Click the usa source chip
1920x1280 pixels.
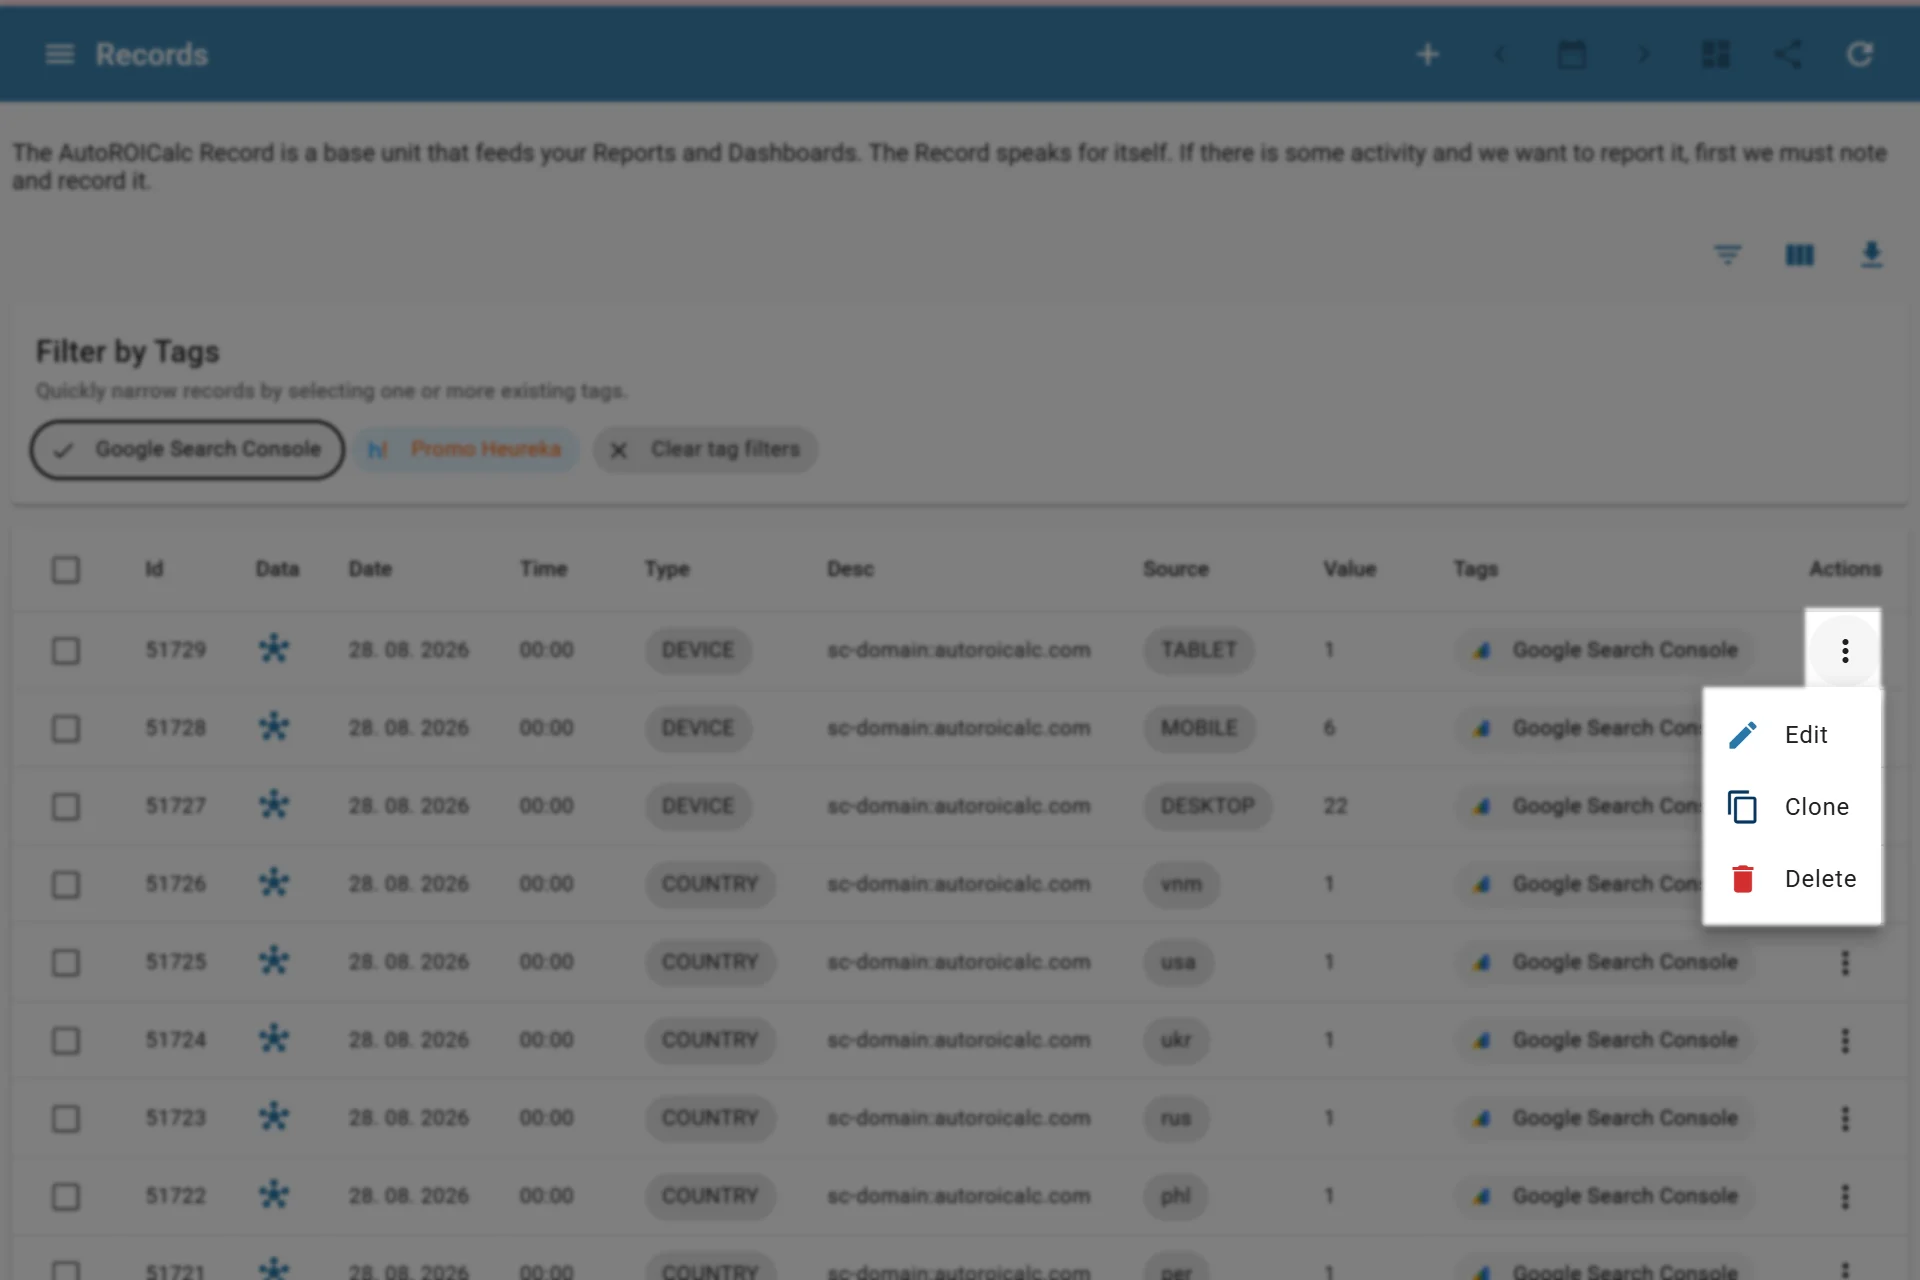pos(1178,962)
